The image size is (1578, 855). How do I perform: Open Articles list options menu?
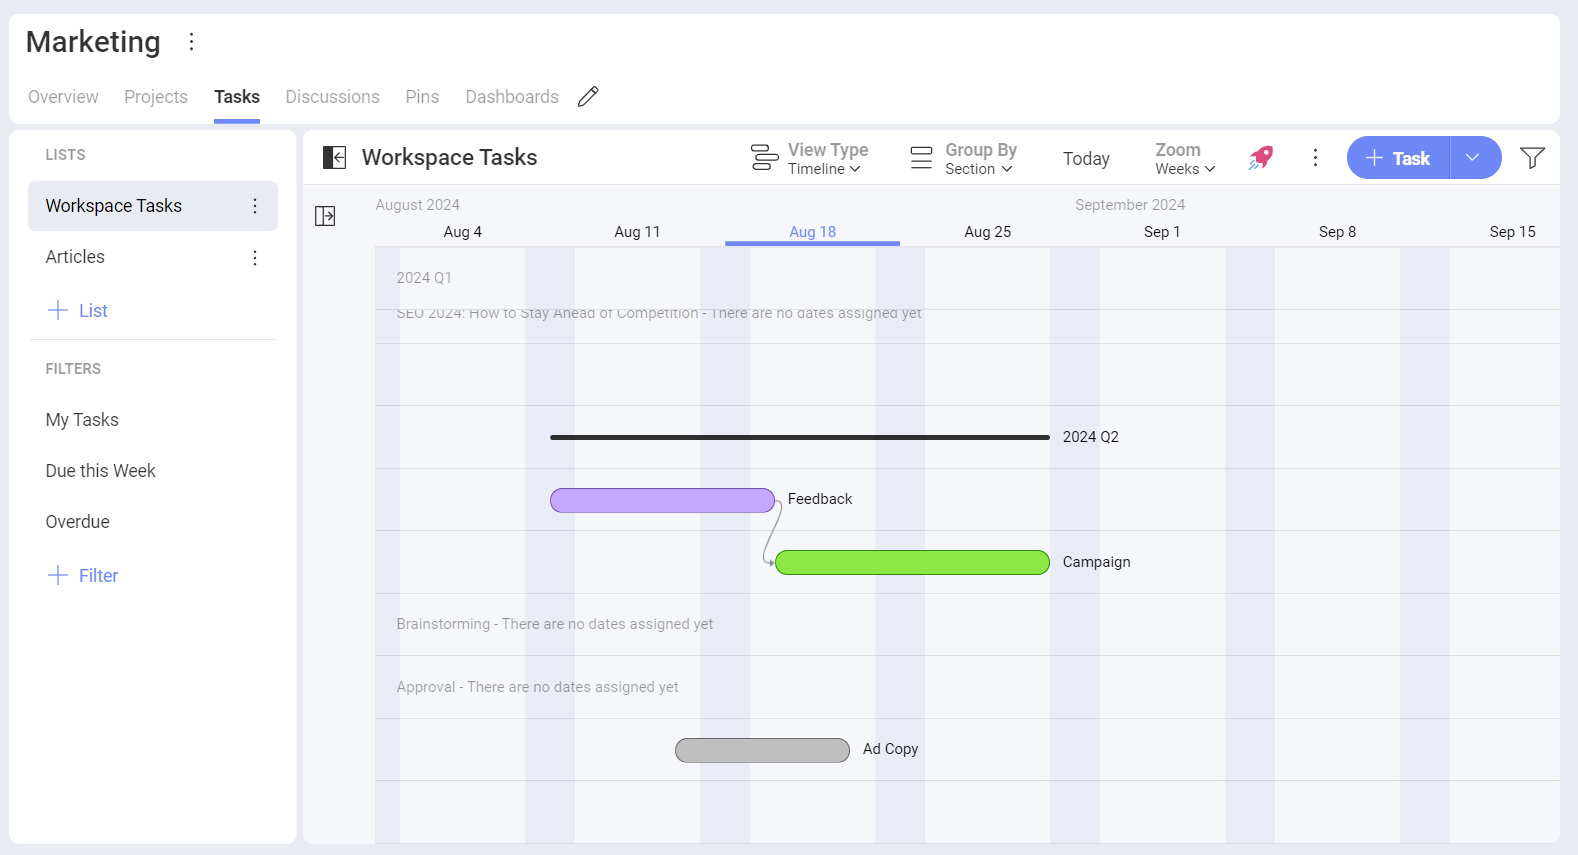point(255,258)
